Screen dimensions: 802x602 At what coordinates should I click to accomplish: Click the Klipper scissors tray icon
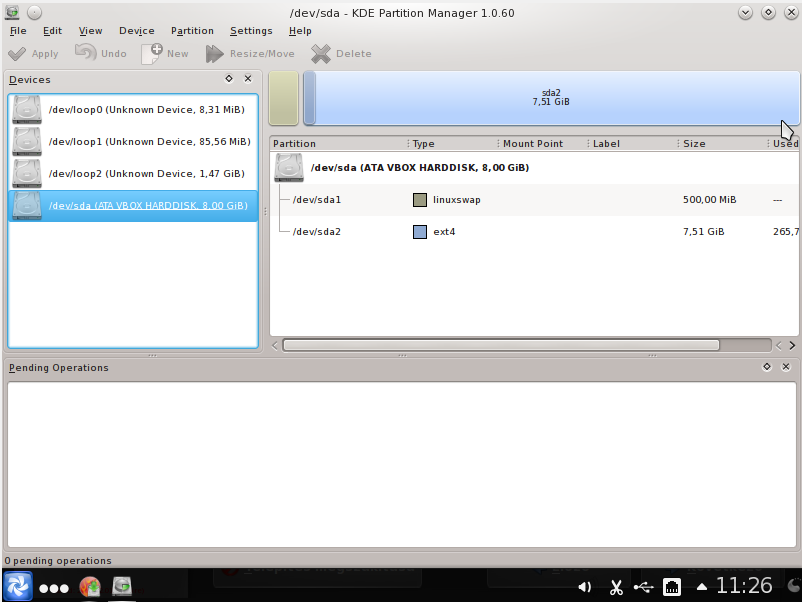click(616, 588)
